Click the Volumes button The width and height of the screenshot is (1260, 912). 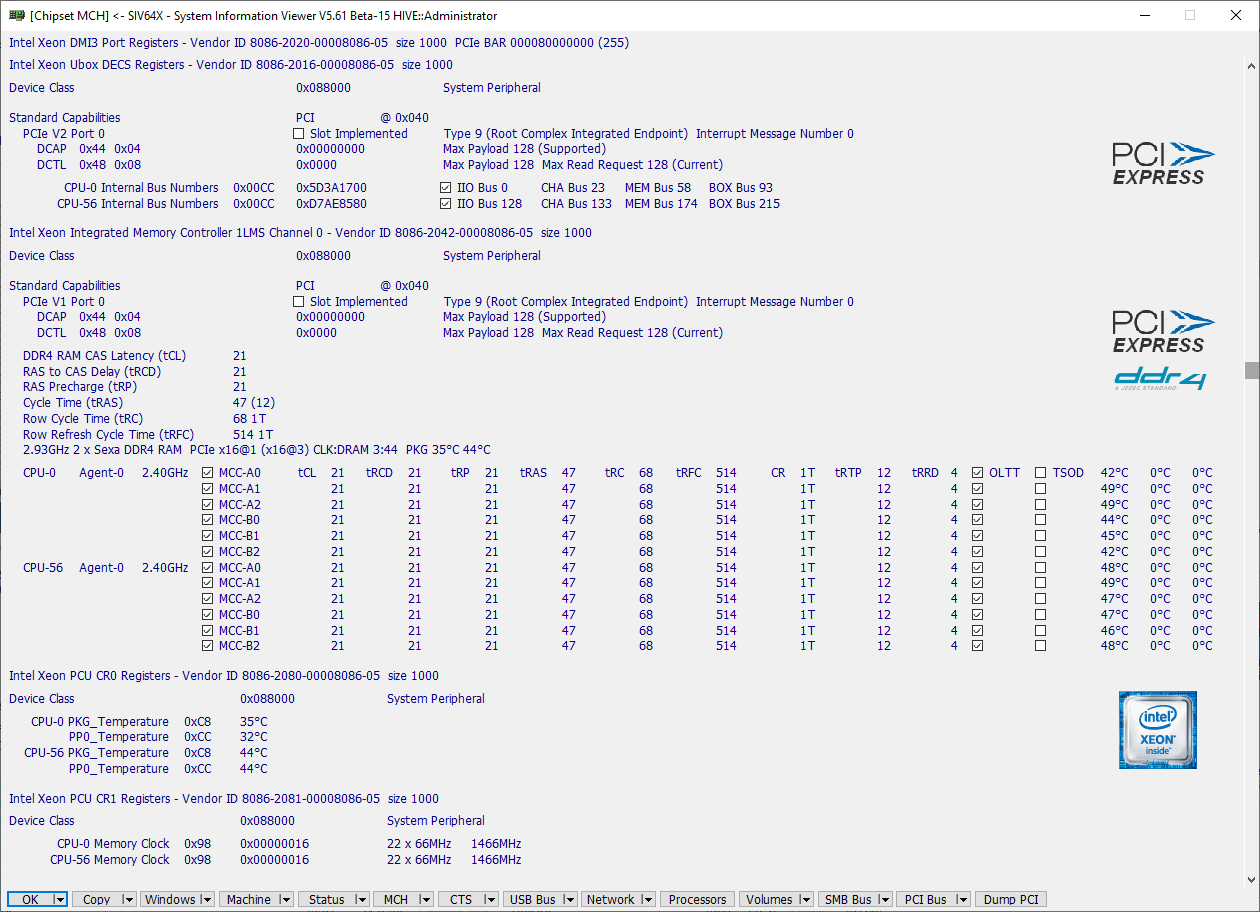777,900
